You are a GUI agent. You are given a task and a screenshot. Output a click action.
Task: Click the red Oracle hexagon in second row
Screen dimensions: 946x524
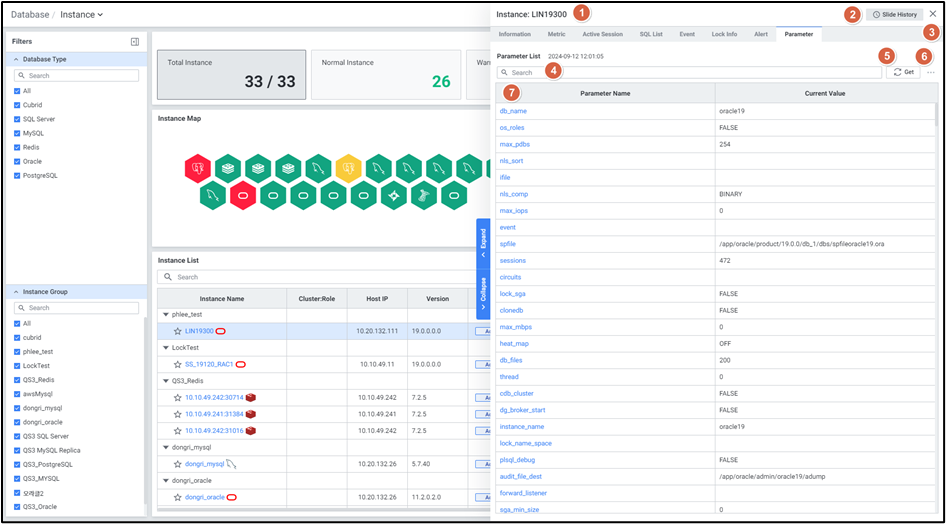(243, 195)
